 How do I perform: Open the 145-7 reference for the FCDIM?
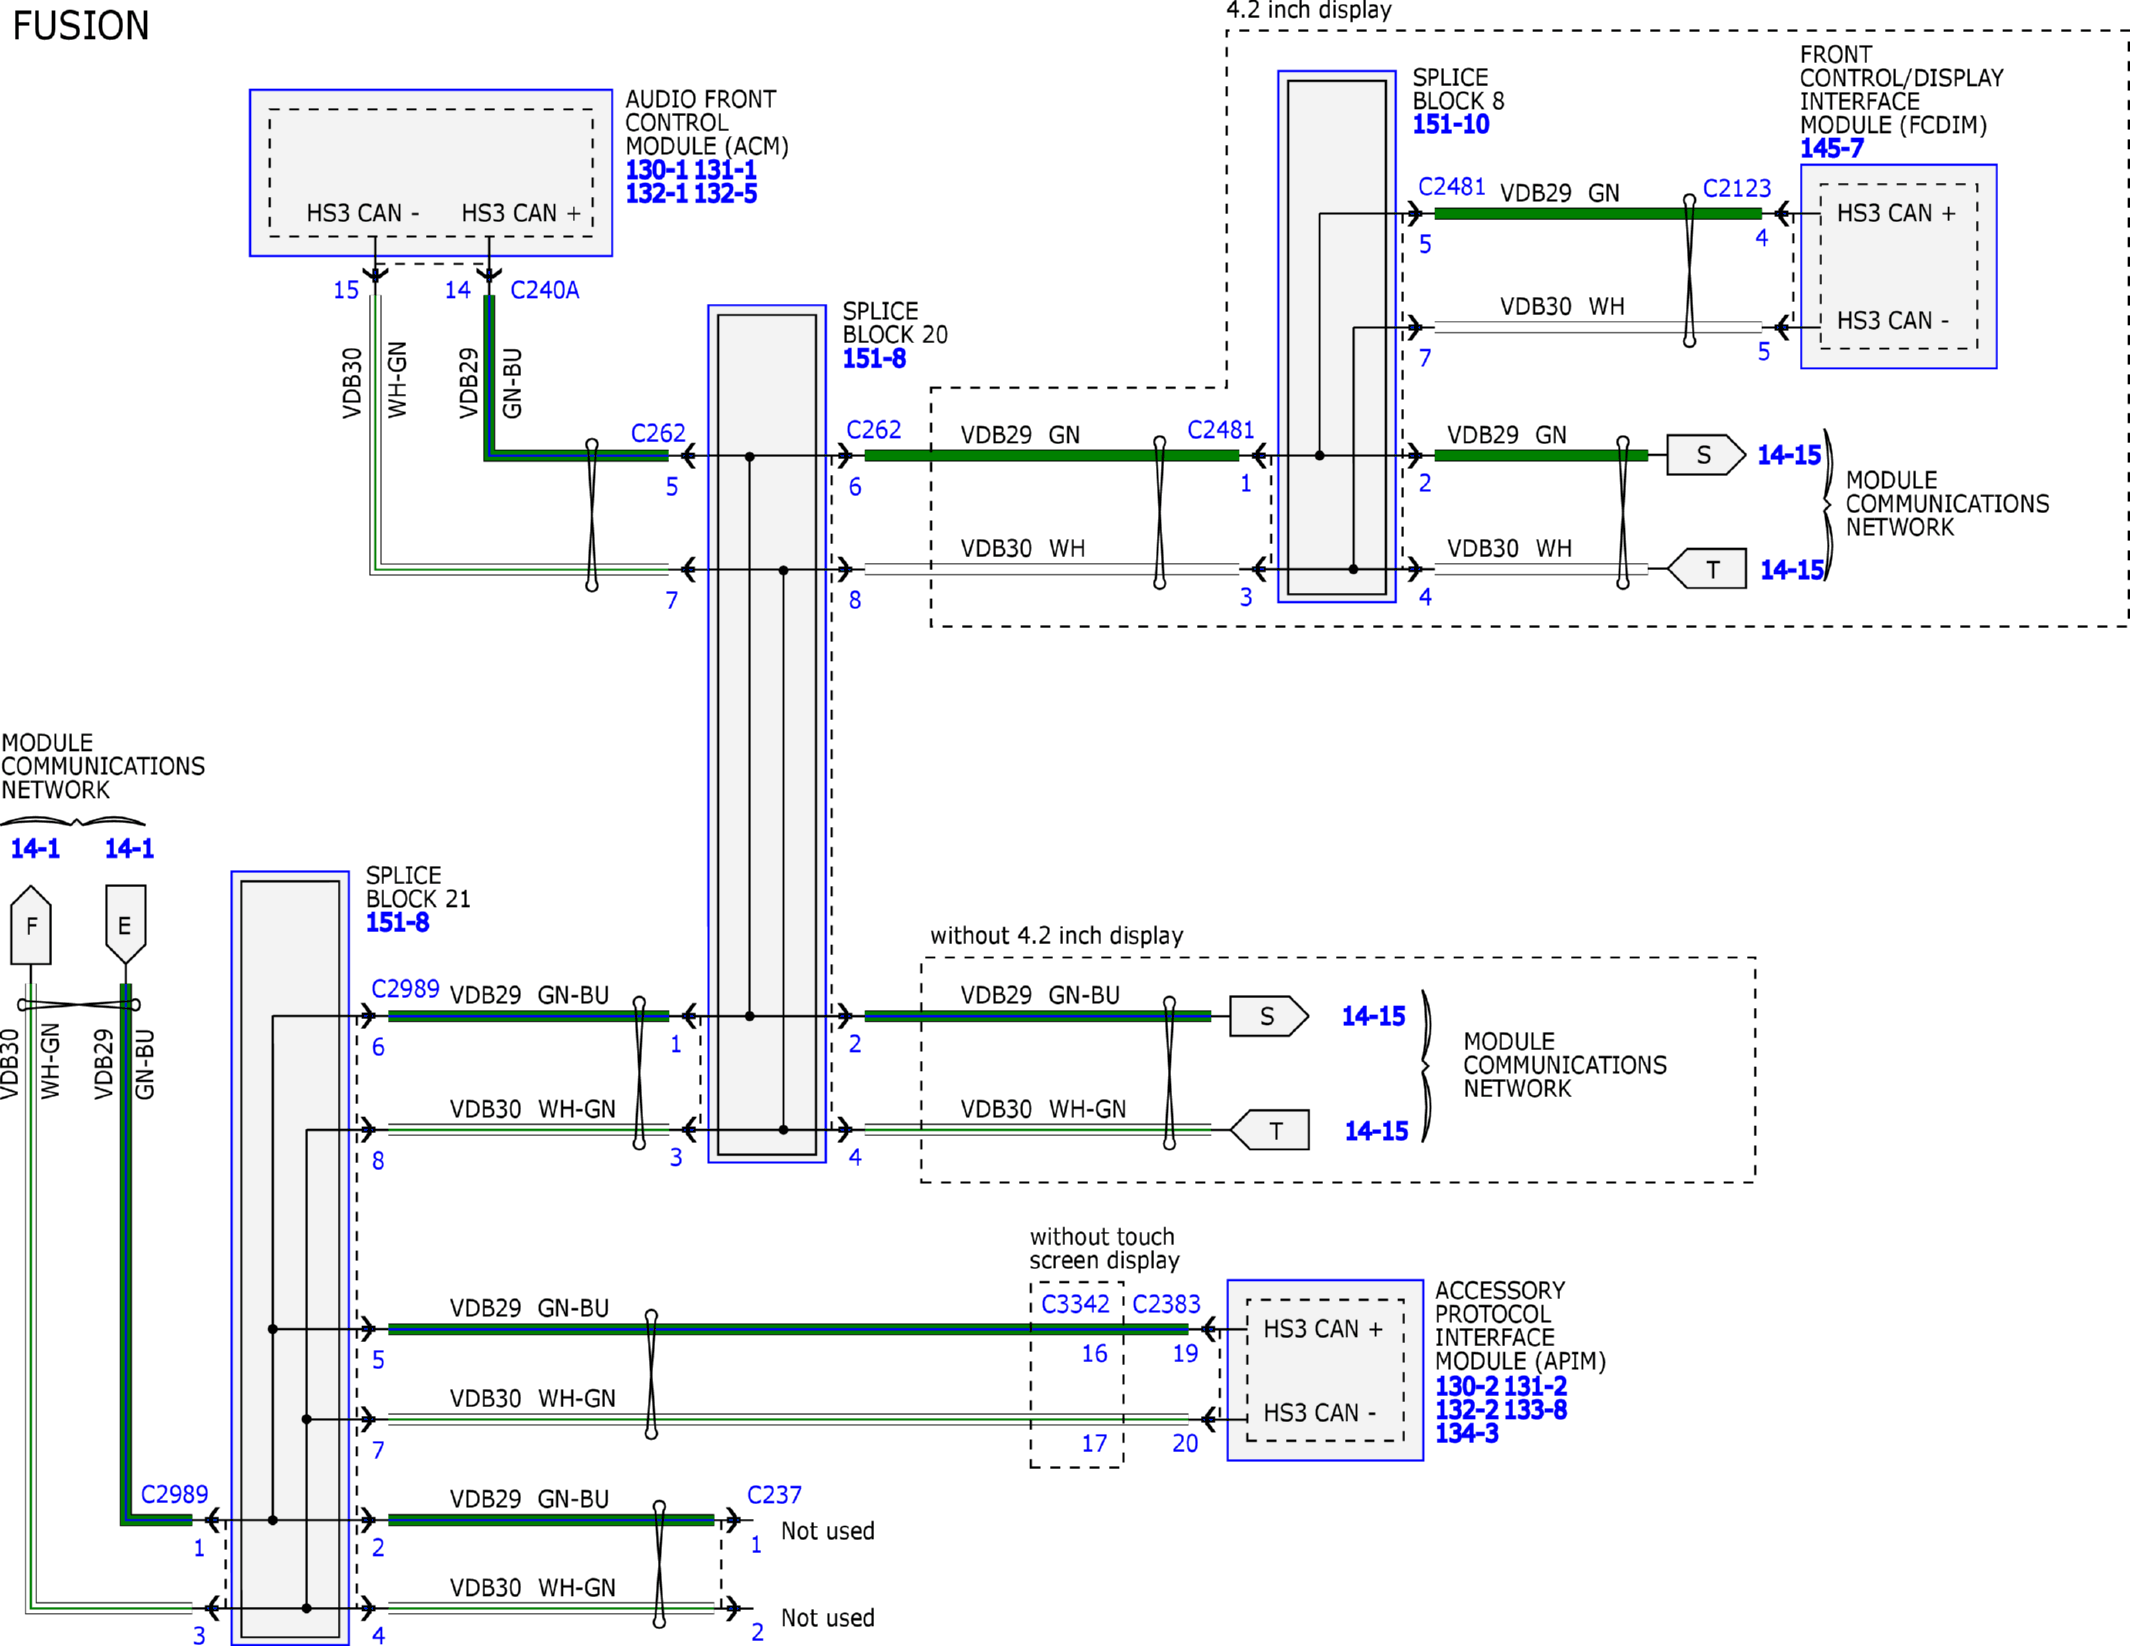(1832, 149)
